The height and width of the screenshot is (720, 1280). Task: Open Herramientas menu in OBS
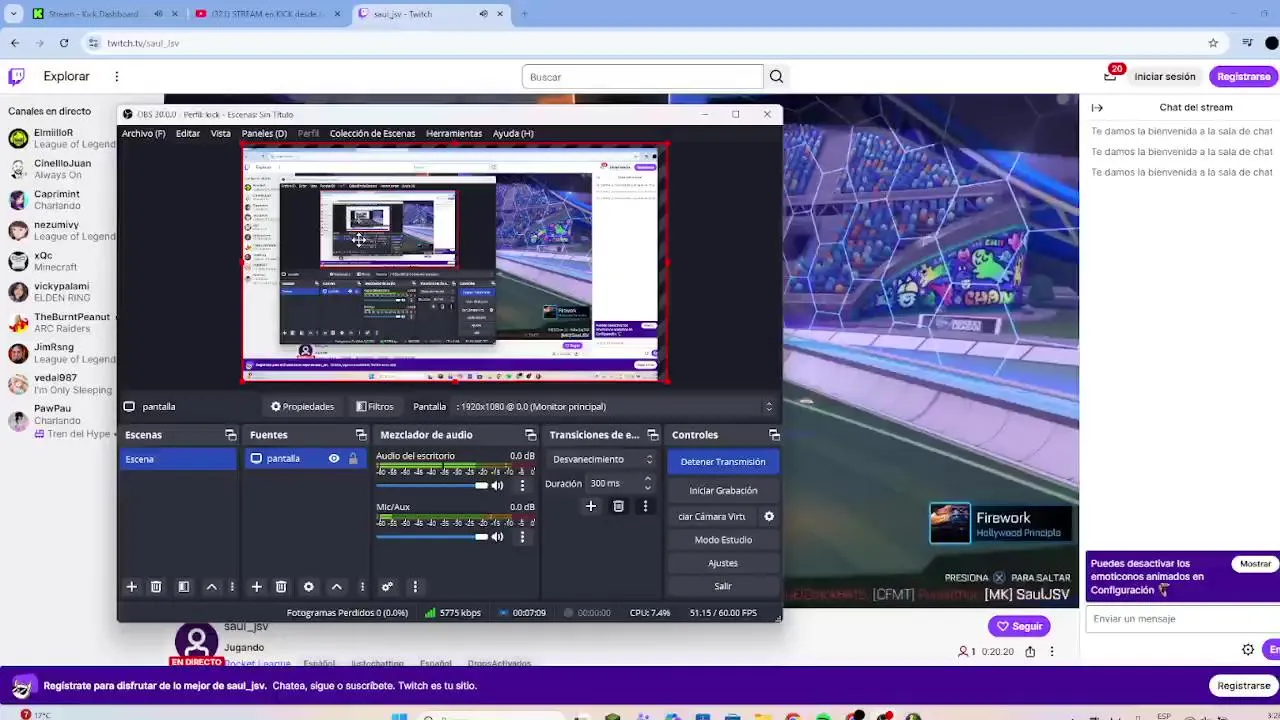[x=454, y=134]
